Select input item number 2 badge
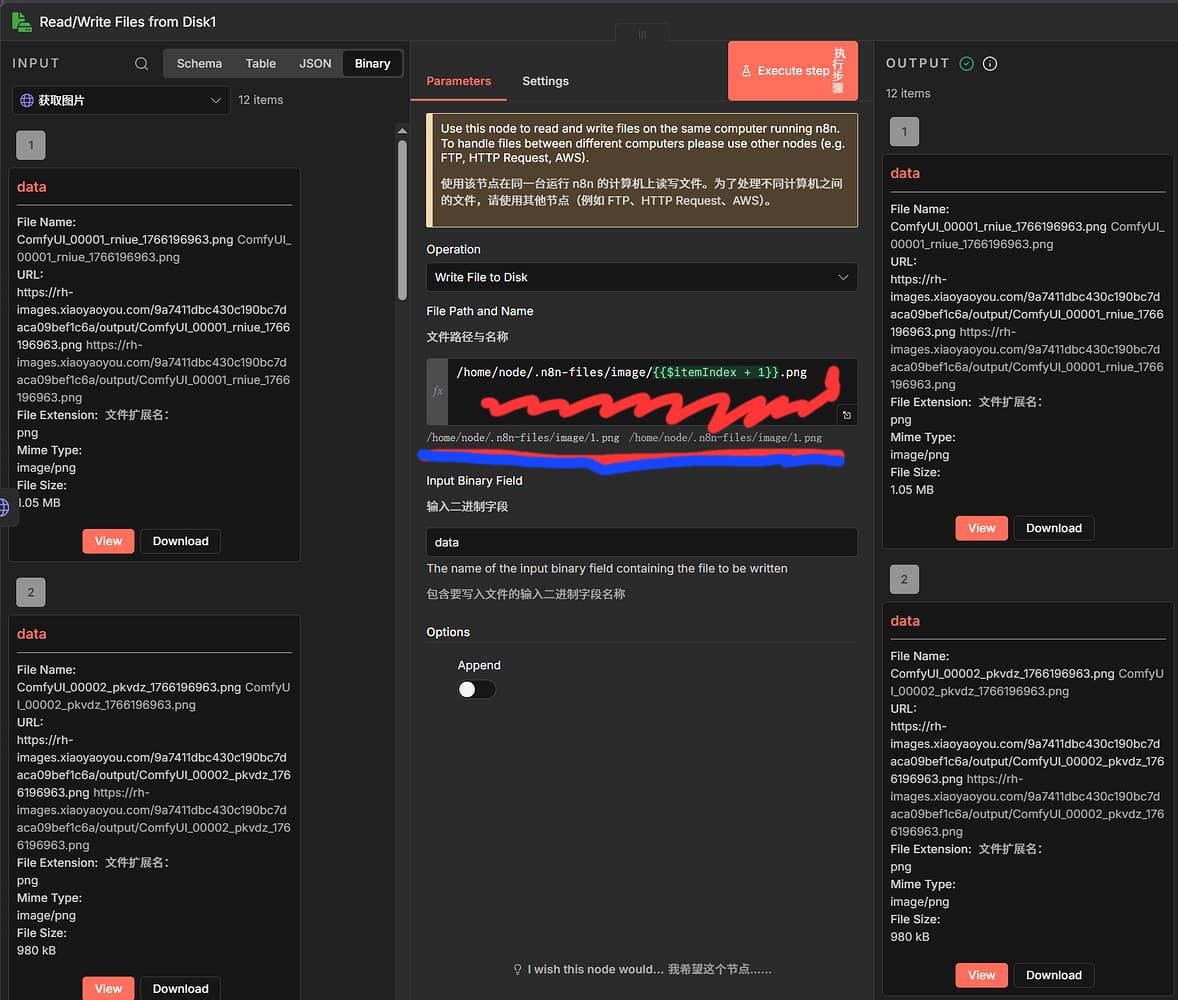Image resolution: width=1178 pixels, height=1000 pixels. coord(31,592)
